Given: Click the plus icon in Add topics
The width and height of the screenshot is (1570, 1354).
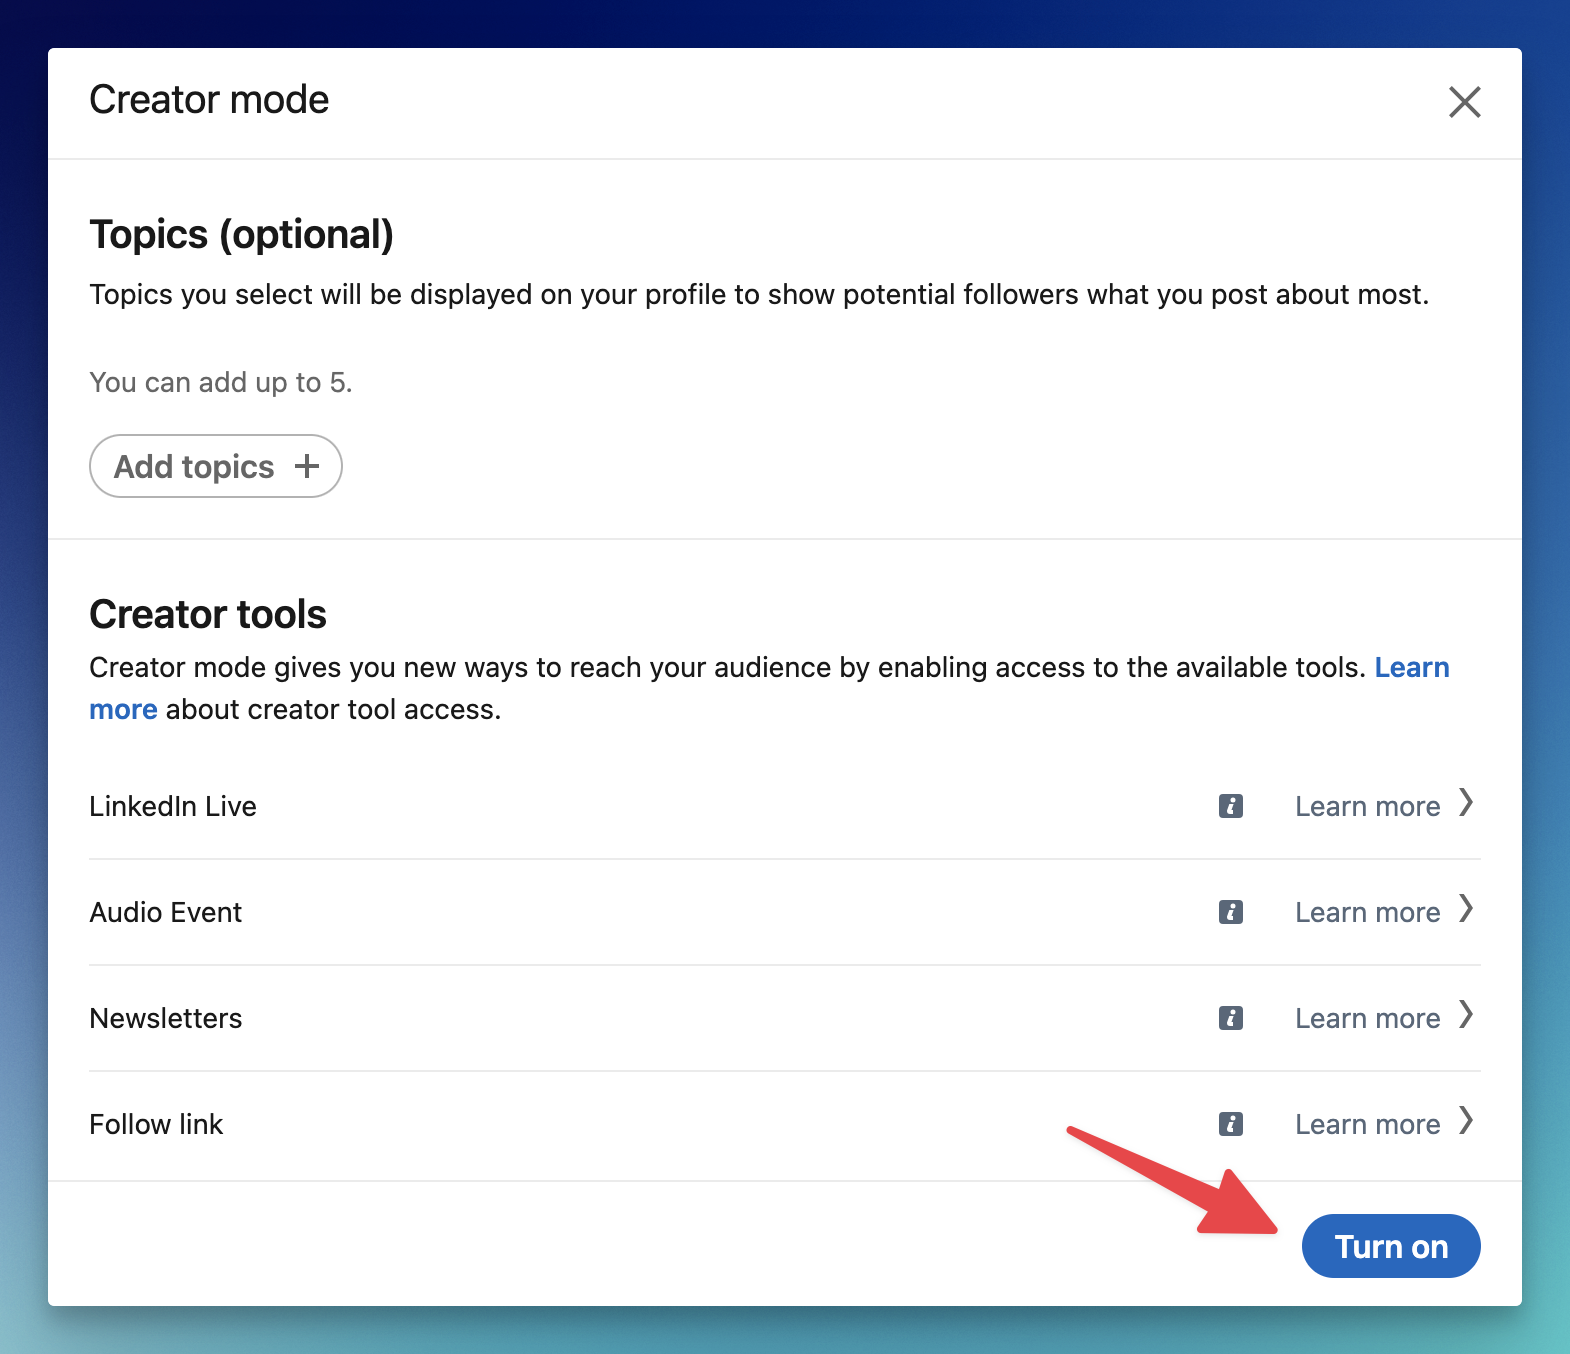Looking at the screenshot, I should [307, 466].
